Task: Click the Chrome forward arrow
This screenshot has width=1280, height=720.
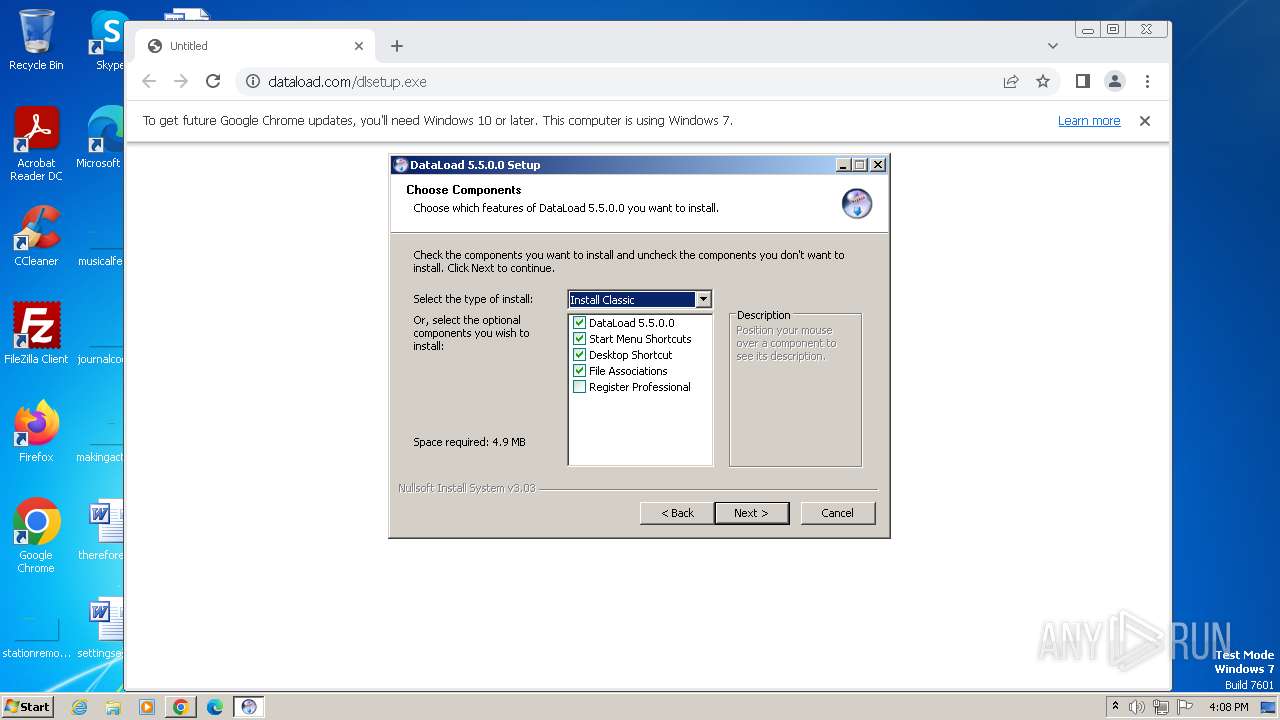Action: tap(181, 81)
